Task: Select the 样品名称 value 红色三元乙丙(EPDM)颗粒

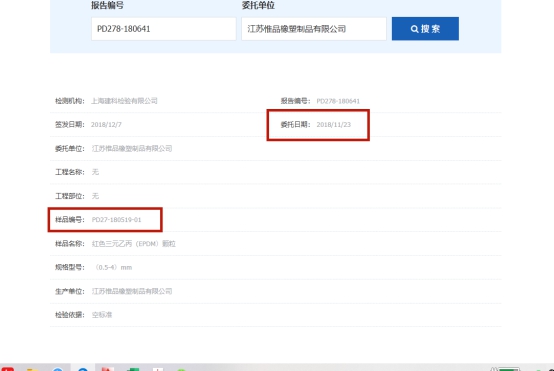Action: [x=134, y=244]
